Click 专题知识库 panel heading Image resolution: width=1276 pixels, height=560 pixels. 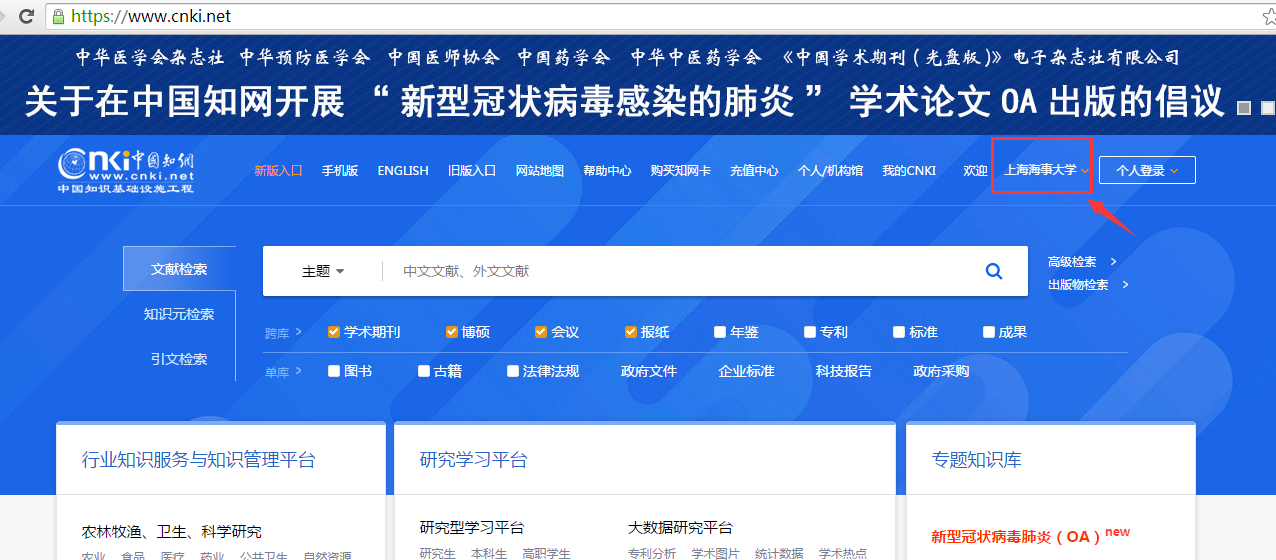[x=977, y=460]
